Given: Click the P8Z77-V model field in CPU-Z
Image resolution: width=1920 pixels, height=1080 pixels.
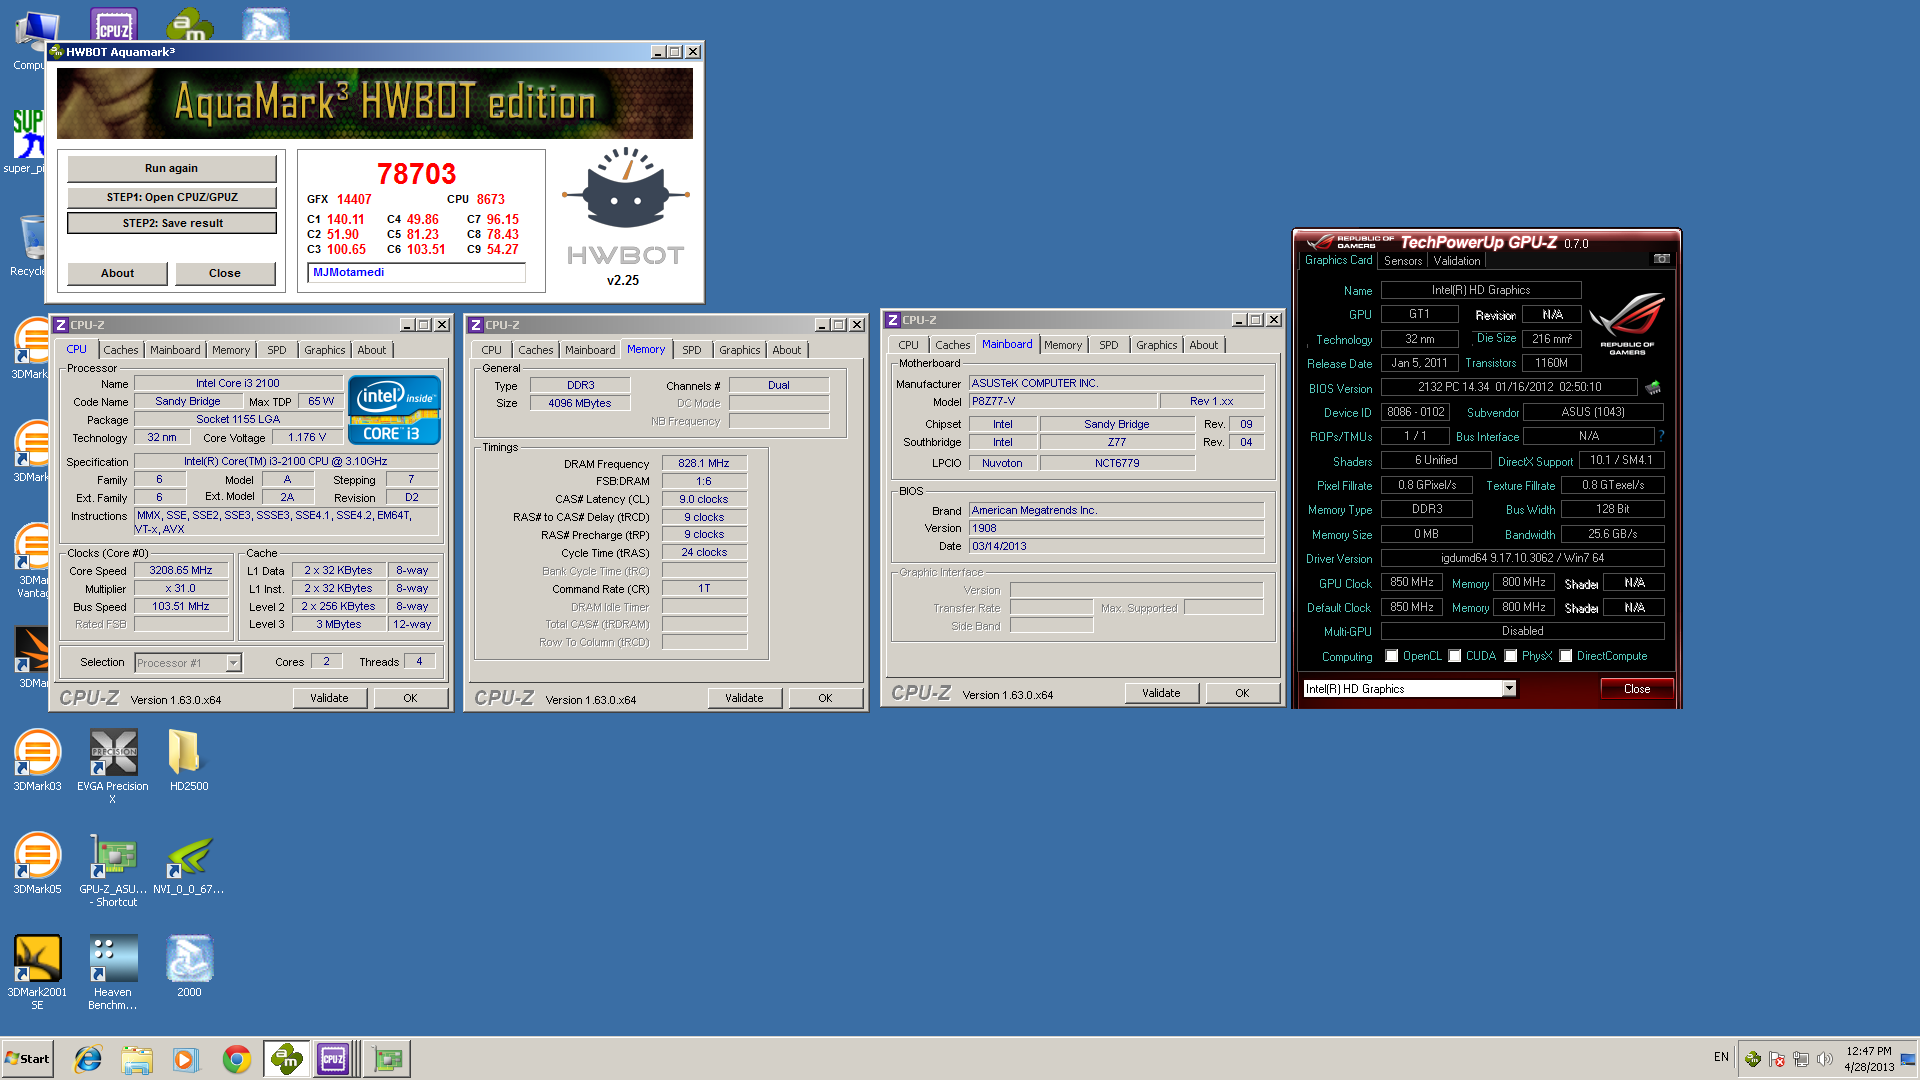Looking at the screenshot, I should click(1063, 401).
